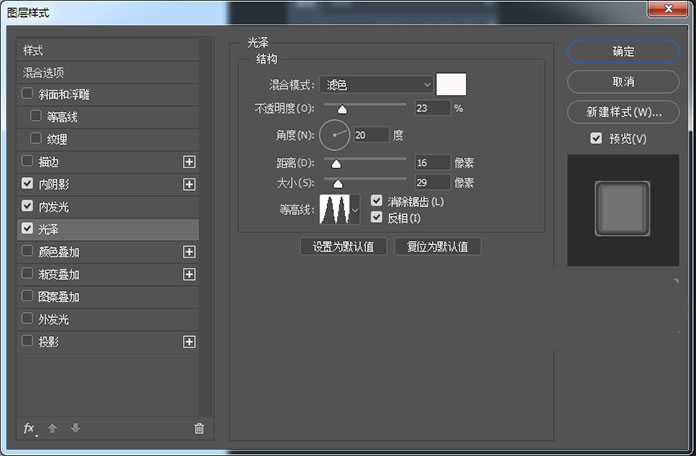Viewport: 696px width, 456px height.
Task: Enable the 斜面和浮雕 checkbox
Action: (28, 94)
